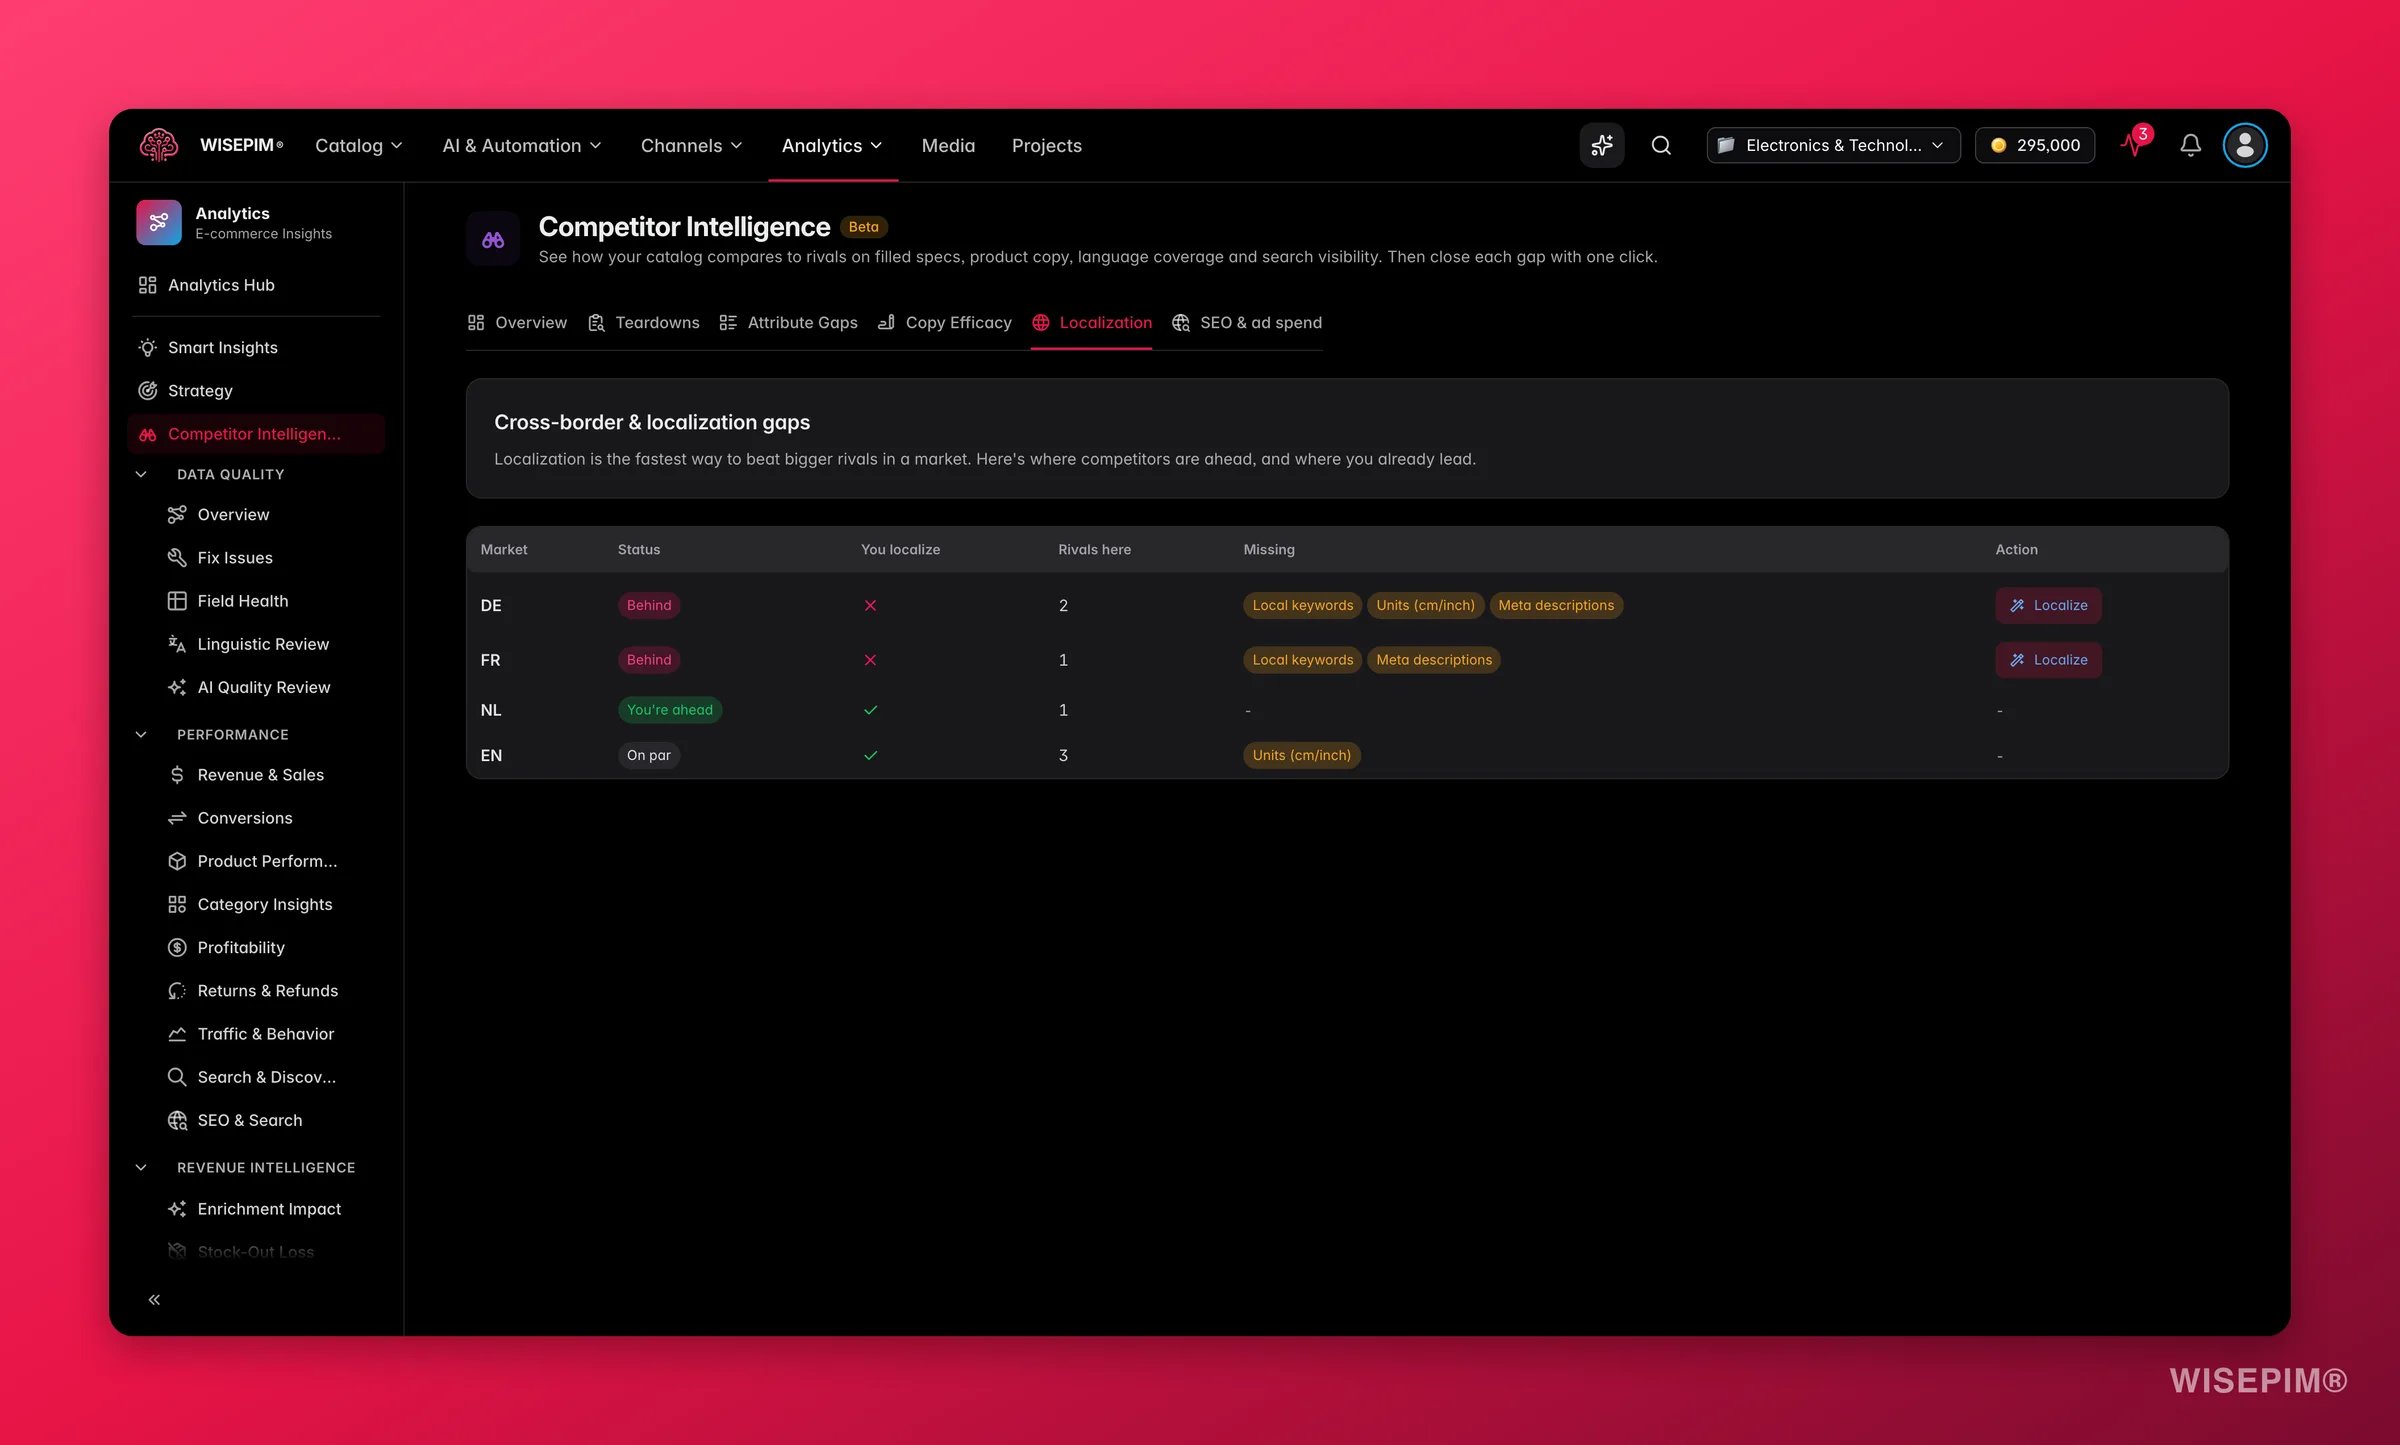Collapse the REVENUE INTELLIGENCE section
Image resolution: width=2400 pixels, height=1445 pixels.
[141, 1167]
